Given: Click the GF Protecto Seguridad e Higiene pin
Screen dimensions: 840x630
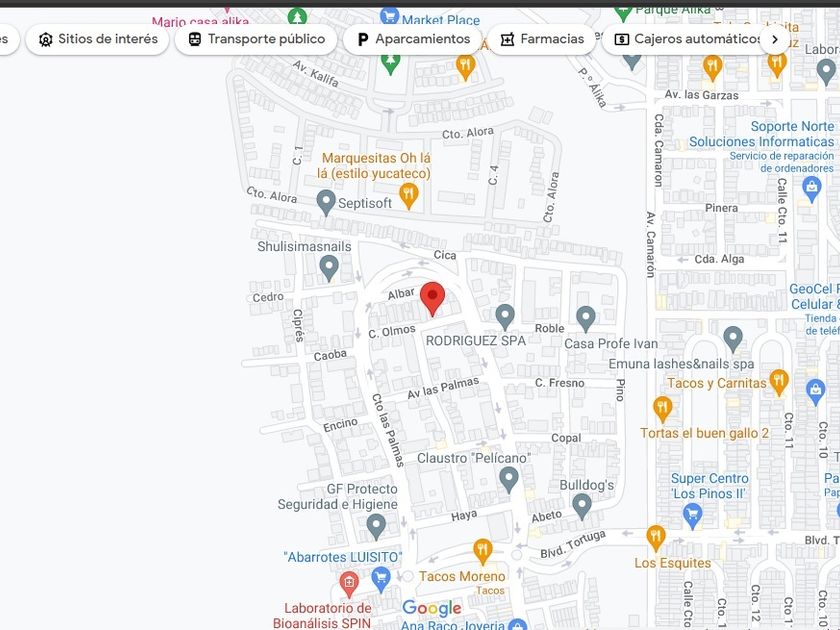Looking at the screenshot, I should pos(376,527).
